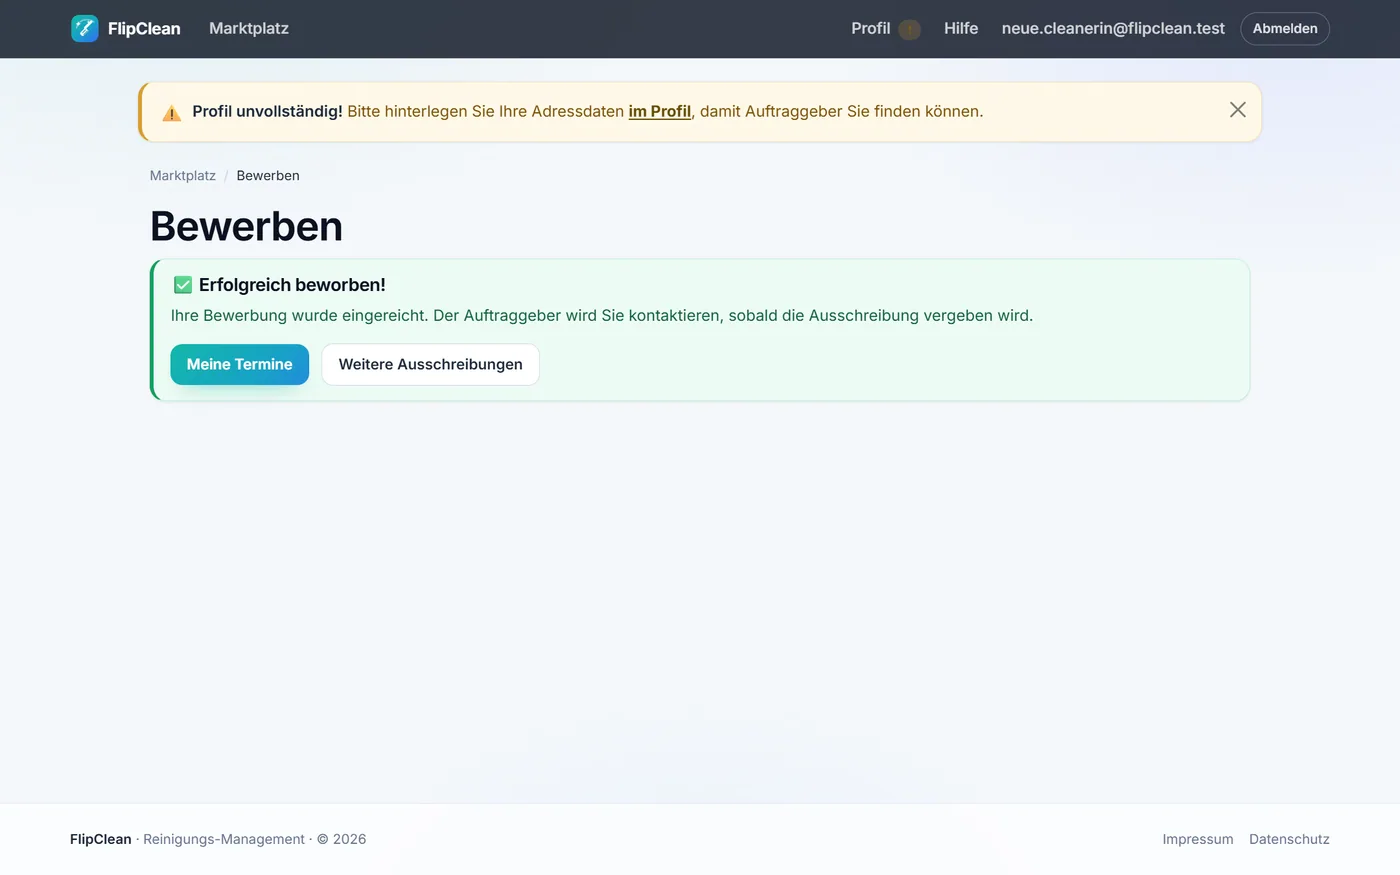Click the warning triangle icon in banner
This screenshot has width=1400, height=875.
pos(172,112)
